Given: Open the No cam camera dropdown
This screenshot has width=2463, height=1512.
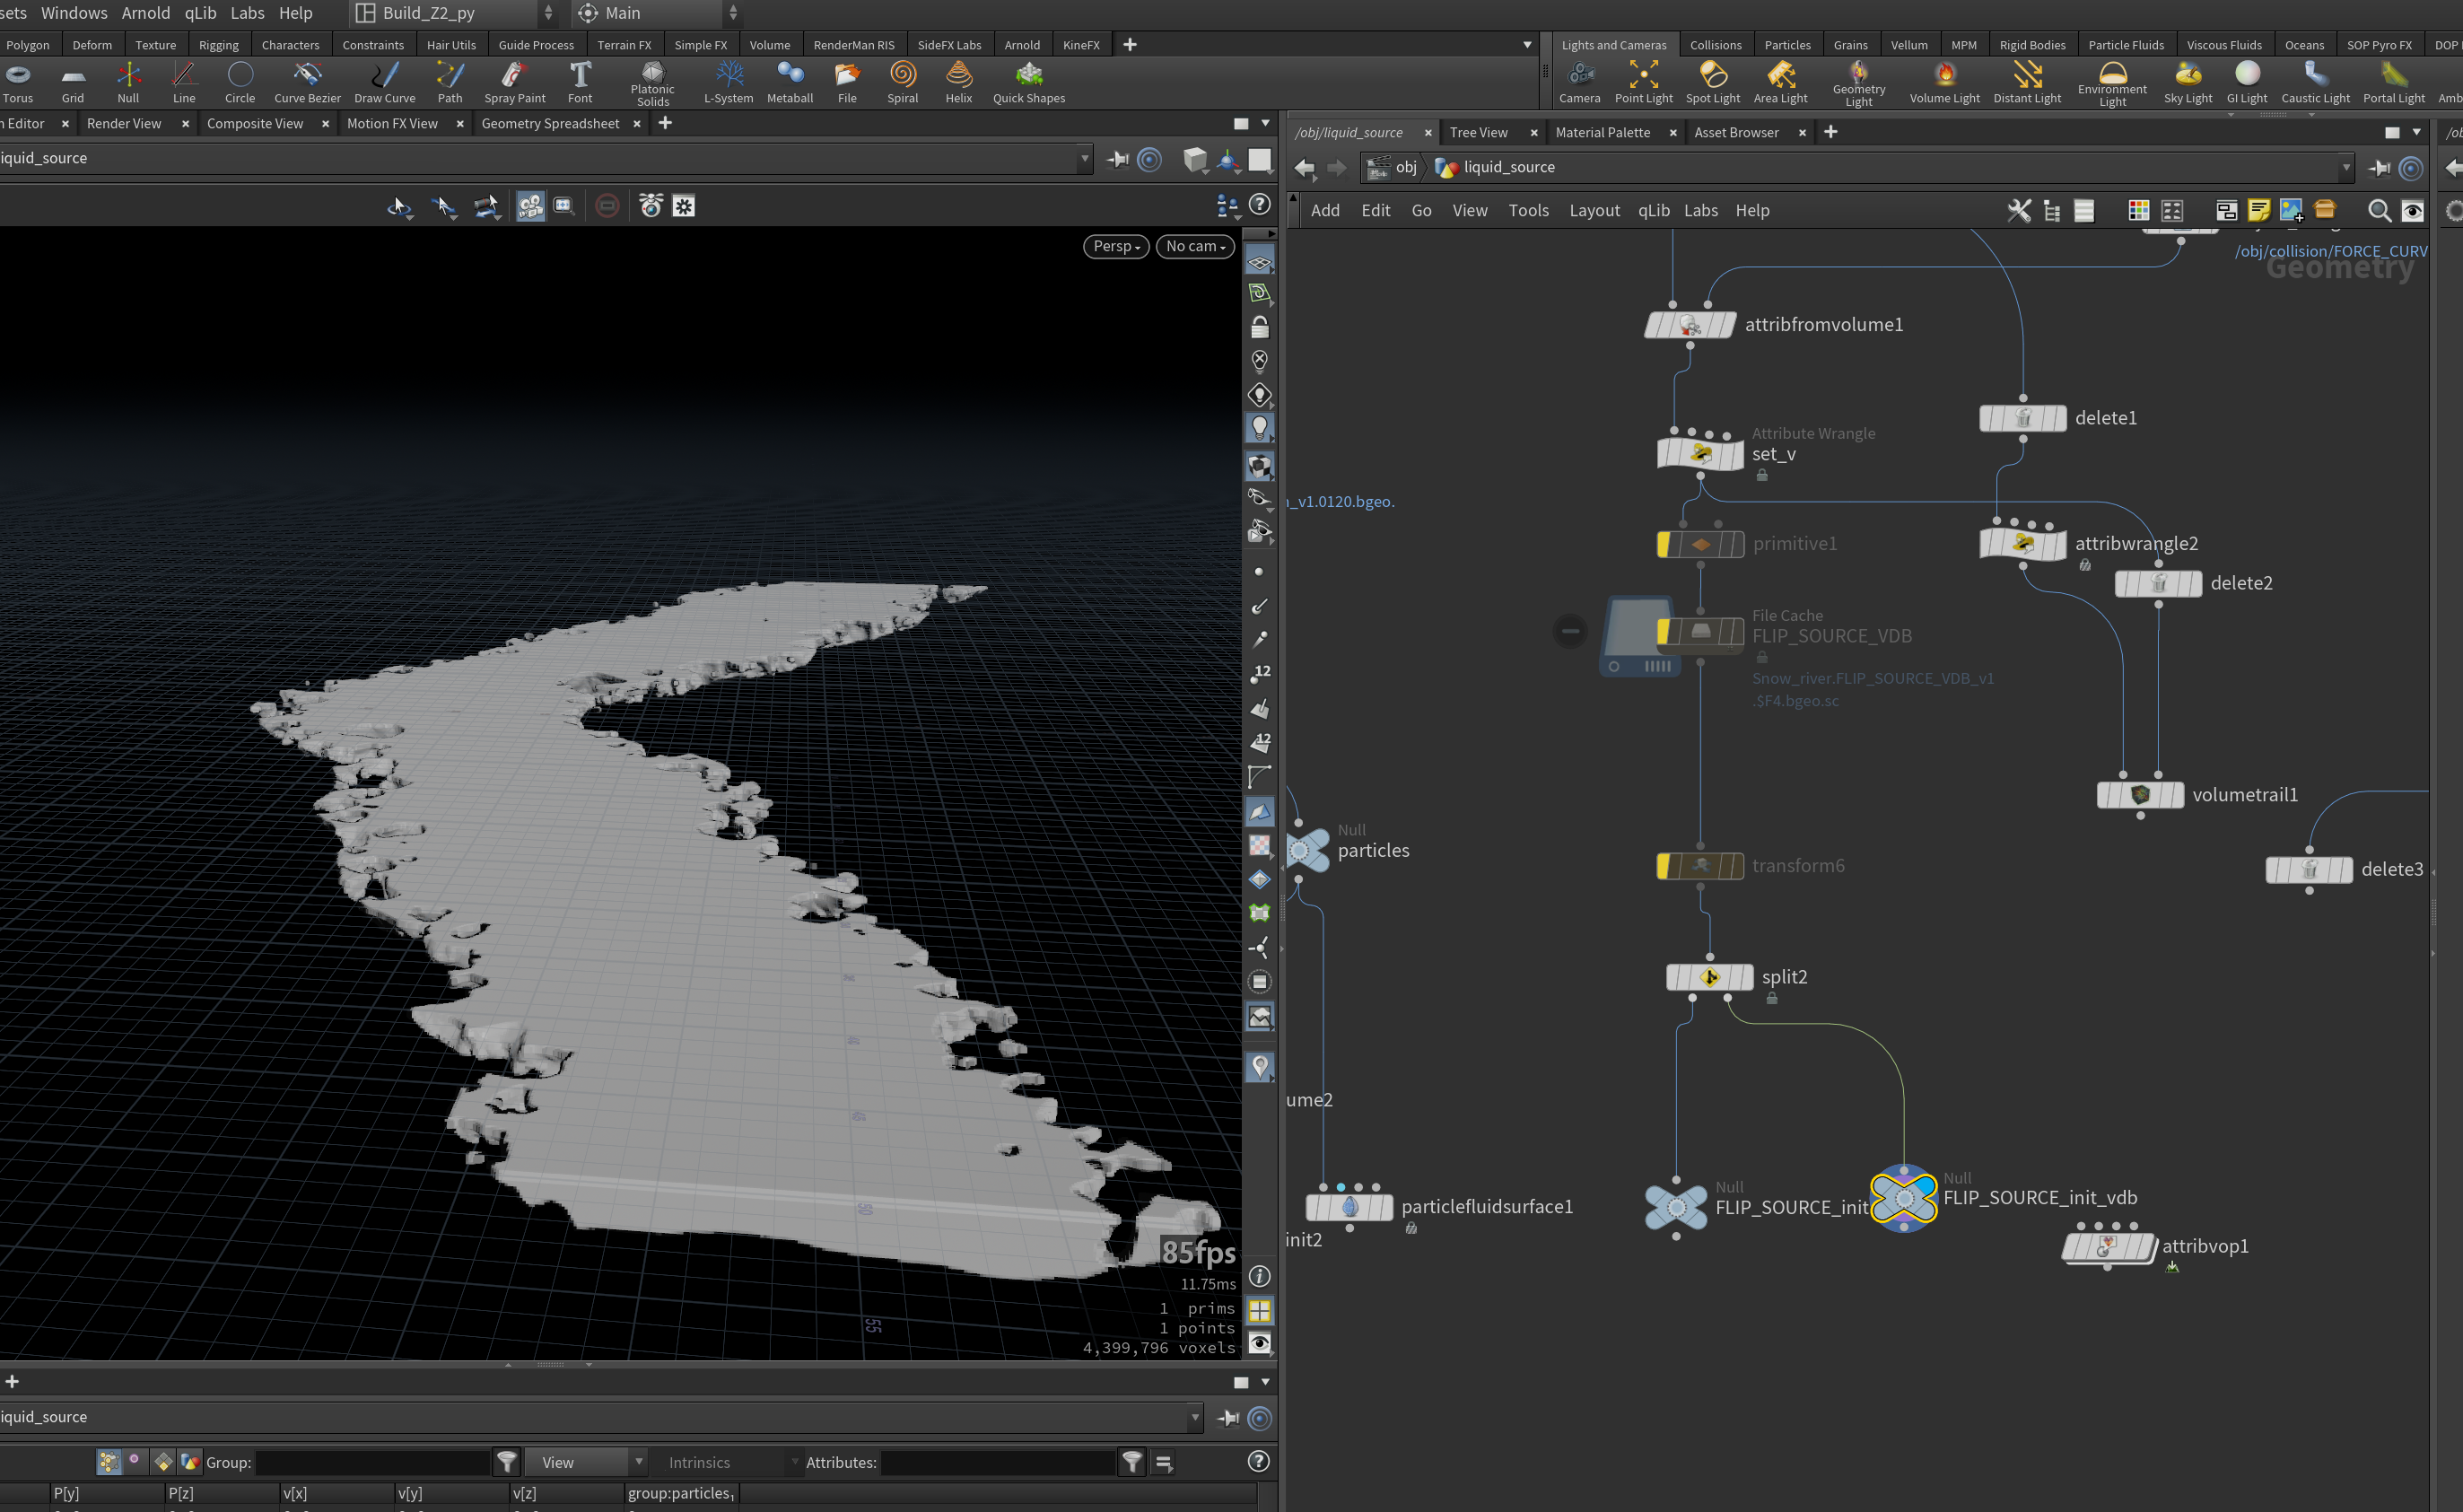Looking at the screenshot, I should pyautogui.click(x=1195, y=246).
